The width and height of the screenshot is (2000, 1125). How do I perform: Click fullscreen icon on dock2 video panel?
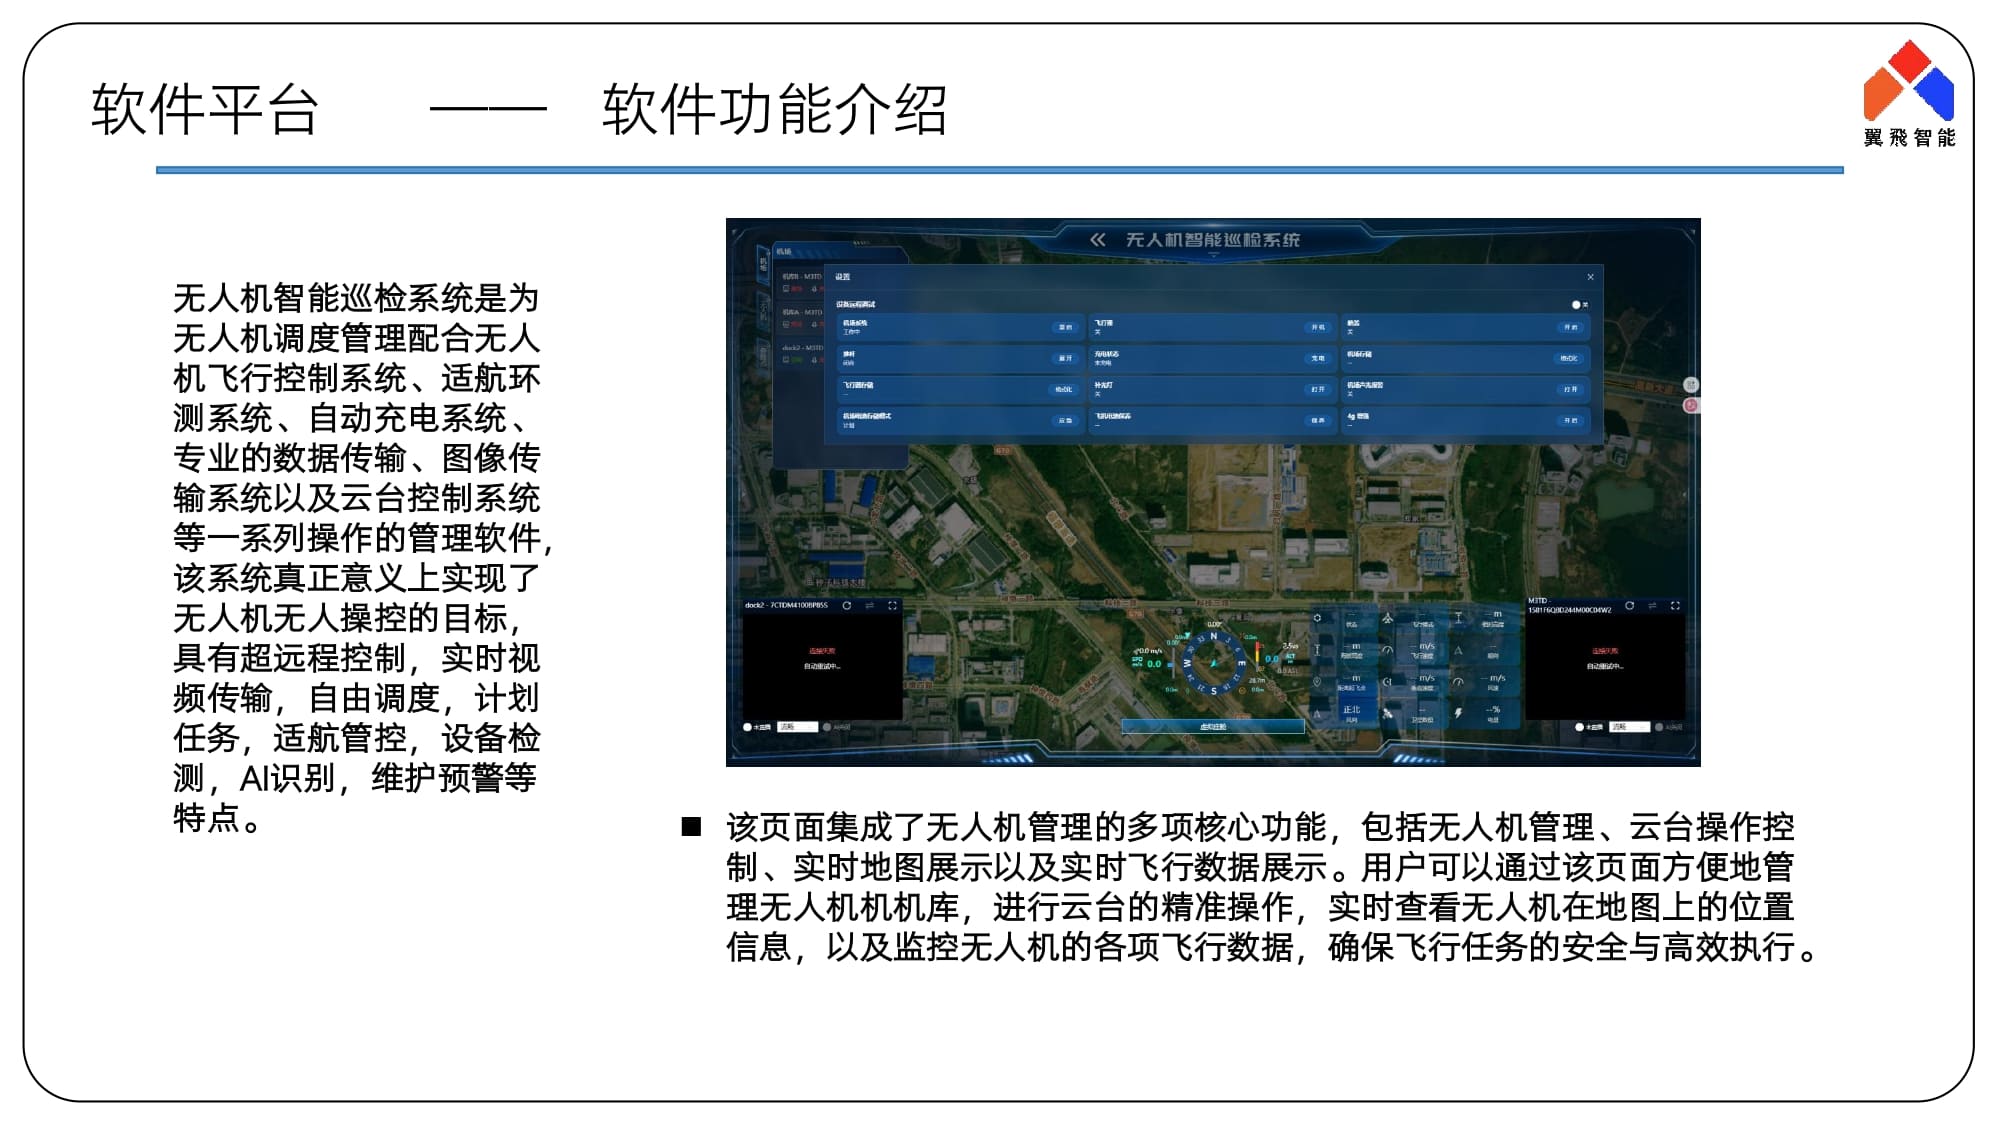(x=893, y=606)
